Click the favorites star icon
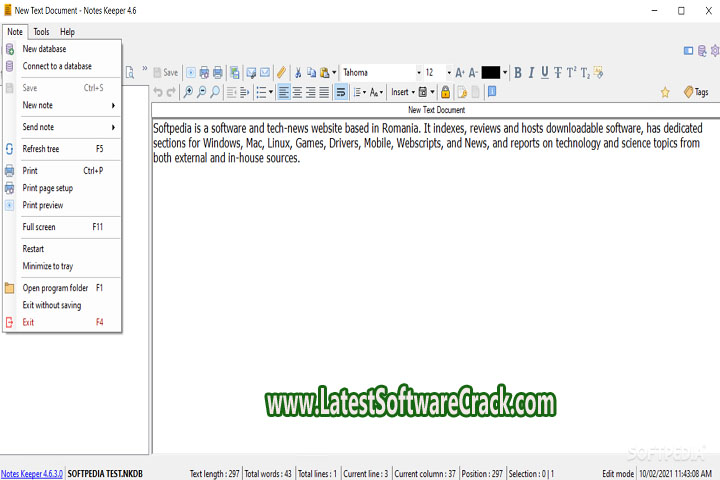 [x=665, y=92]
